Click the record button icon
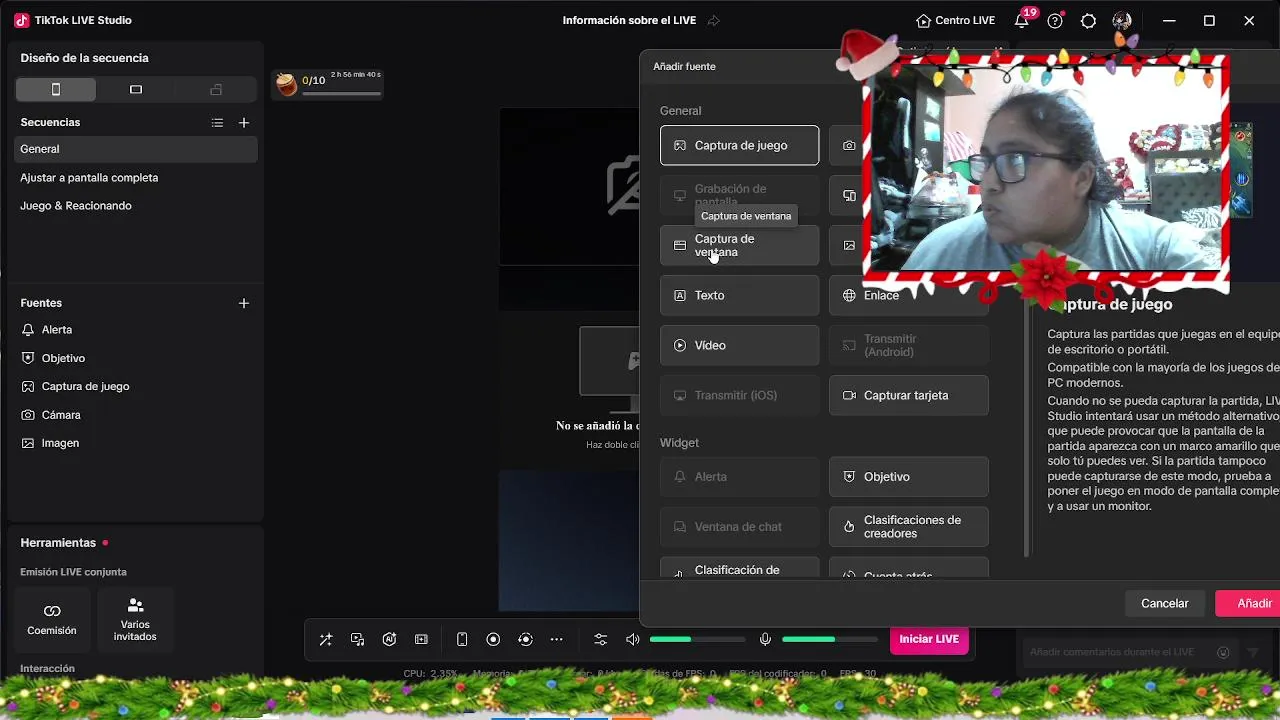1280x720 pixels. (x=493, y=640)
